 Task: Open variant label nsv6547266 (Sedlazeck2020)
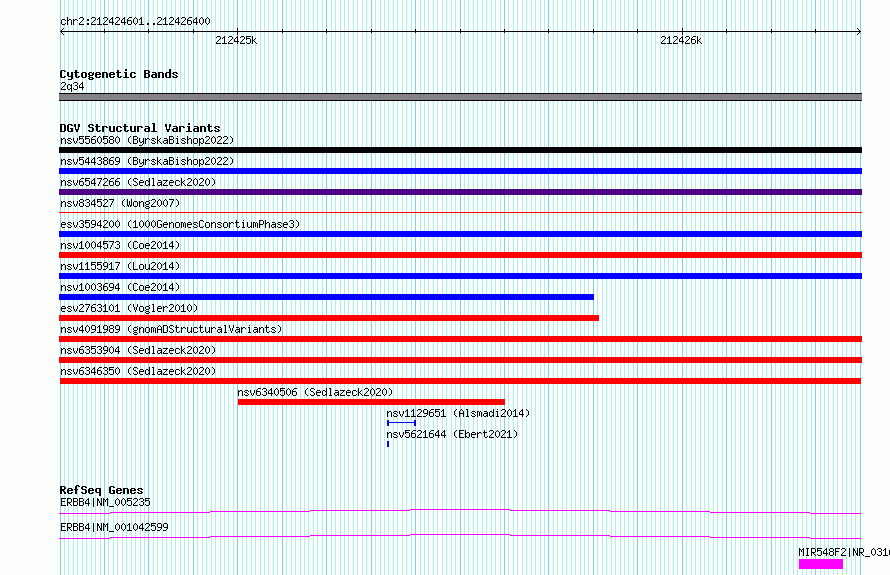point(138,182)
